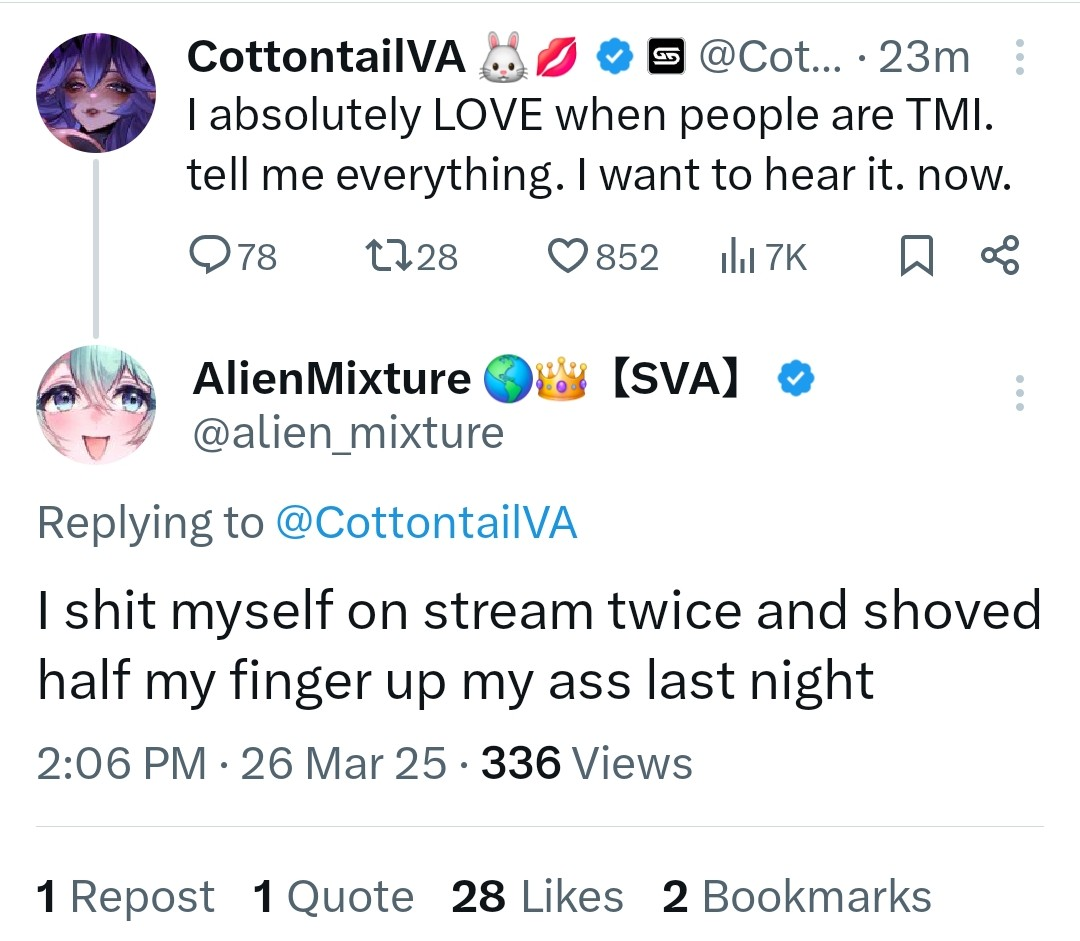The image size is (1080, 941).
Task: Click the share icon on CottontailVA's post
Action: [x=999, y=256]
